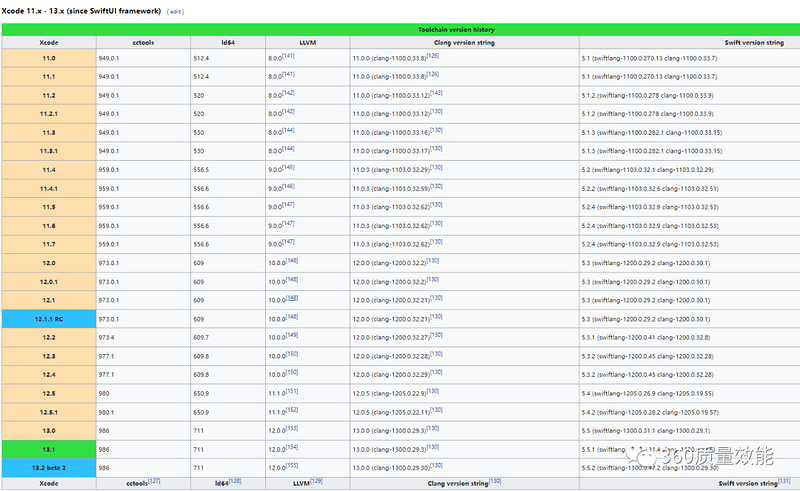The height and width of the screenshot is (491, 800).
Task: Click the green Xcode 13.1 cell
Action: 48,450
